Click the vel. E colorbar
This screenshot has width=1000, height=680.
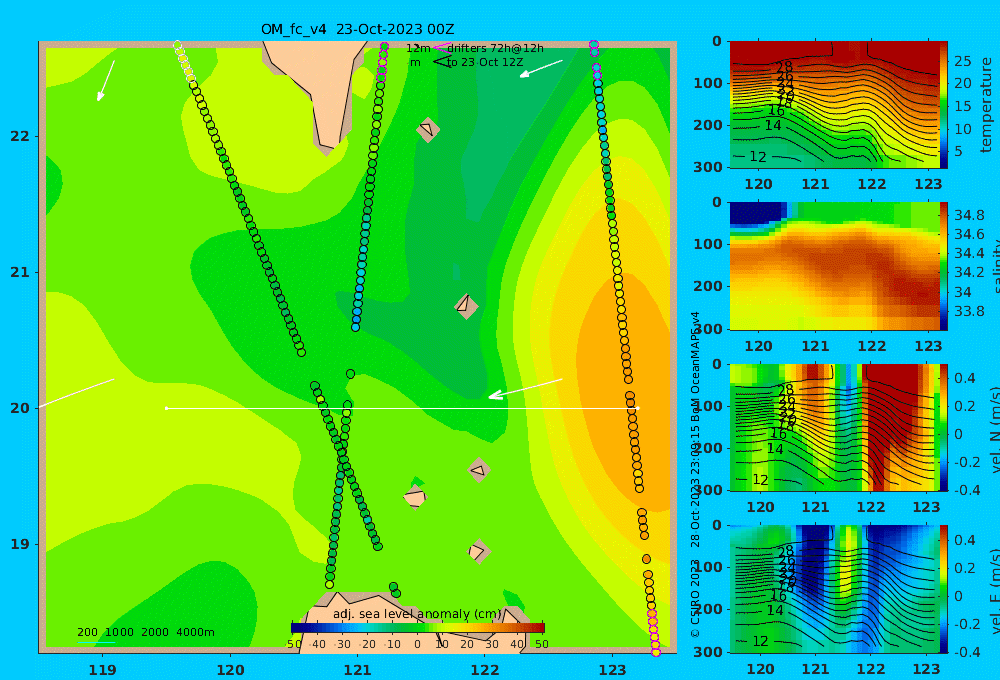[944, 589]
